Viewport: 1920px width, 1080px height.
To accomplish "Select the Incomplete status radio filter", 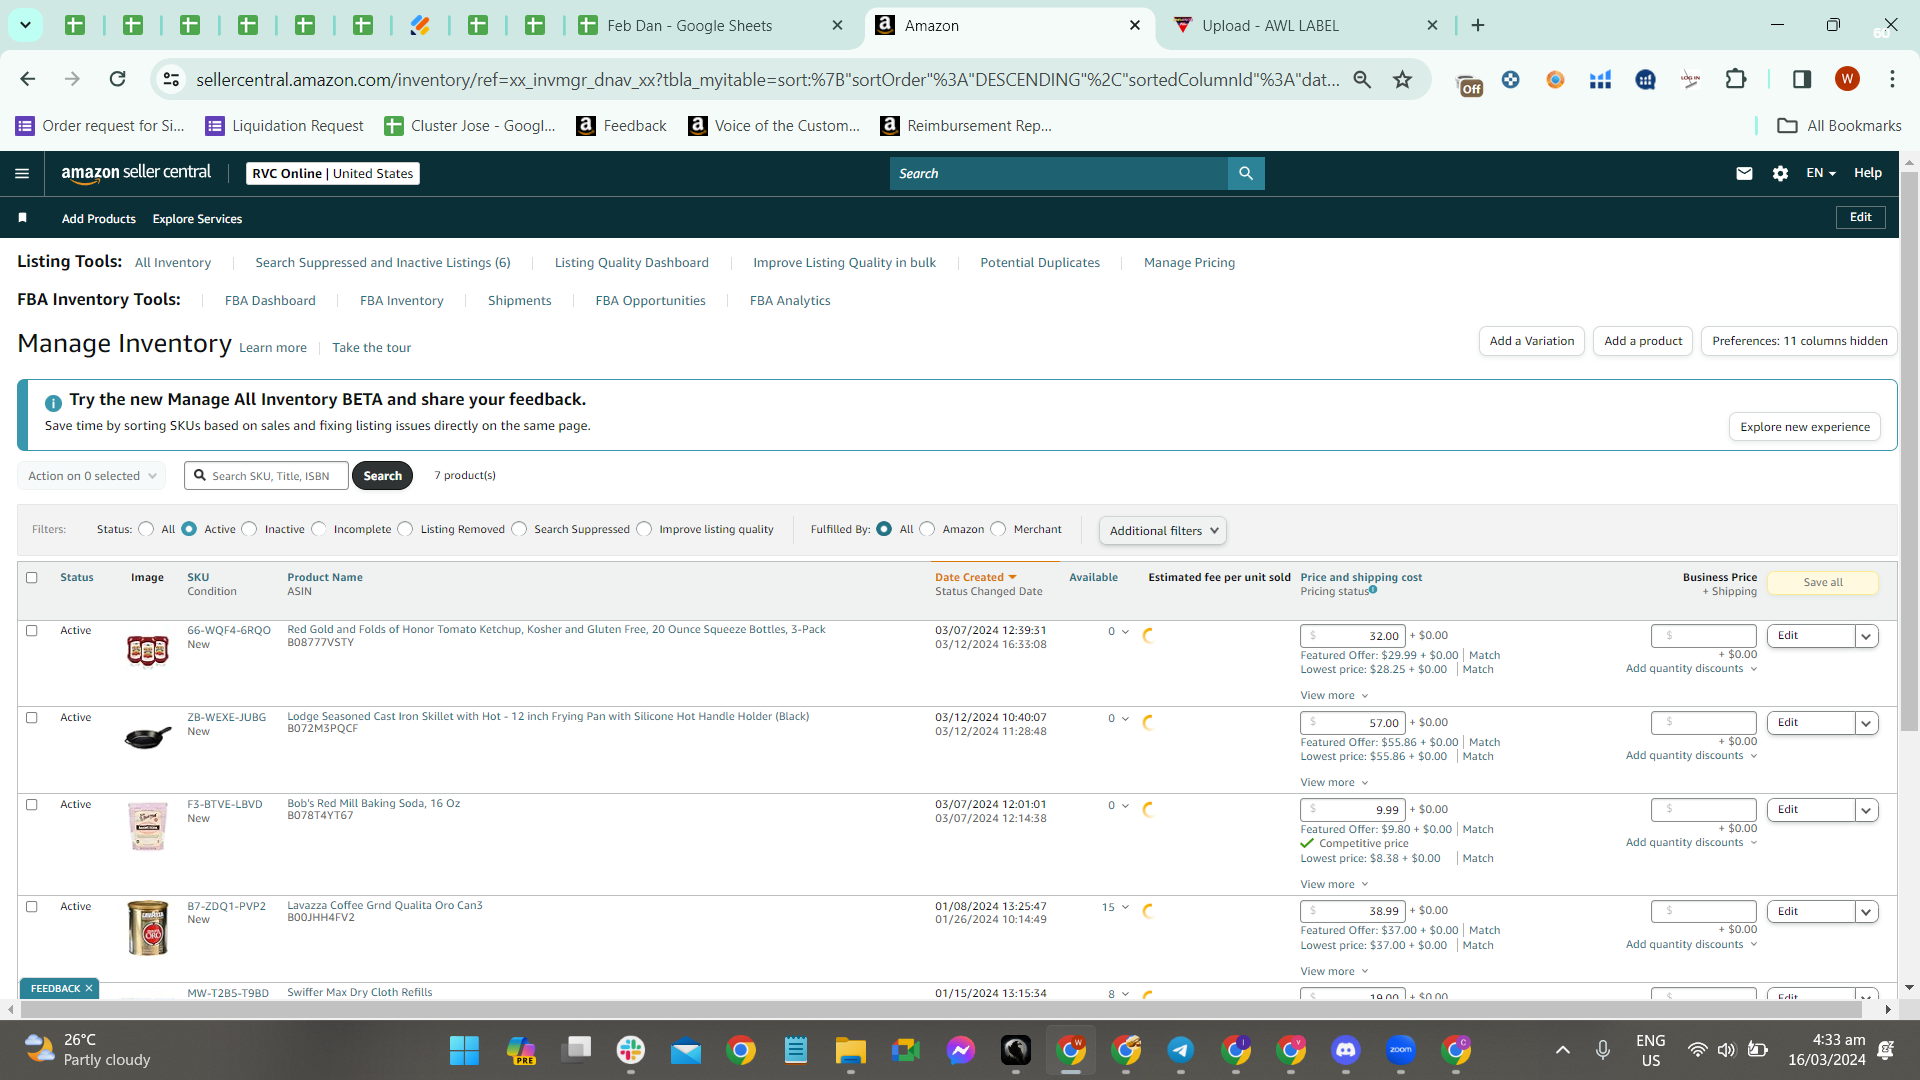I will pos(319,529).
